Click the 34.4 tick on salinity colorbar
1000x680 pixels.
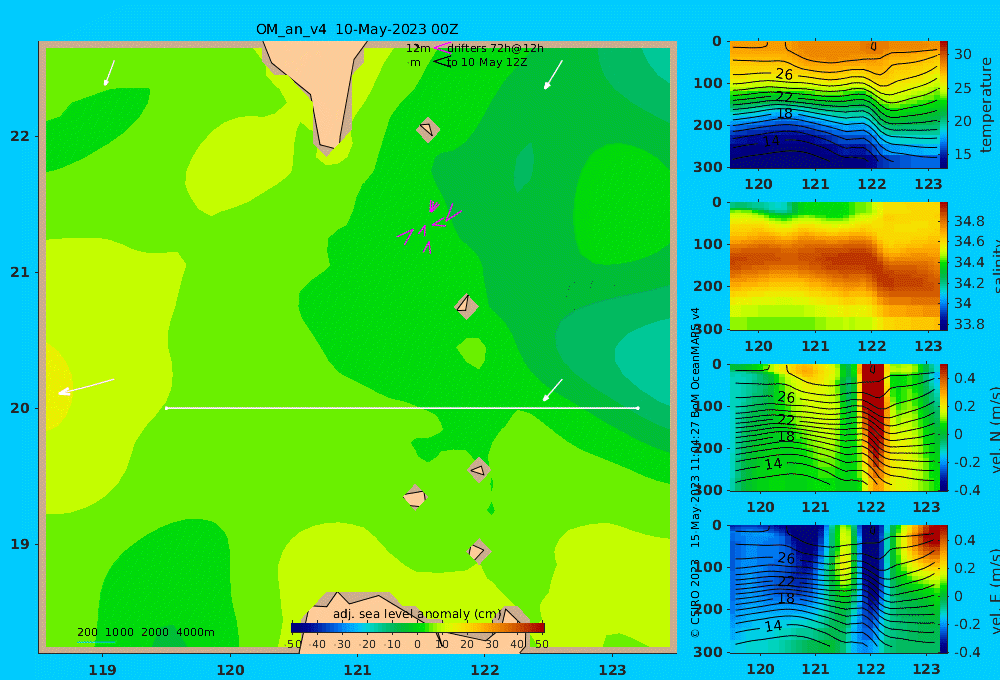tap(969, 262)
